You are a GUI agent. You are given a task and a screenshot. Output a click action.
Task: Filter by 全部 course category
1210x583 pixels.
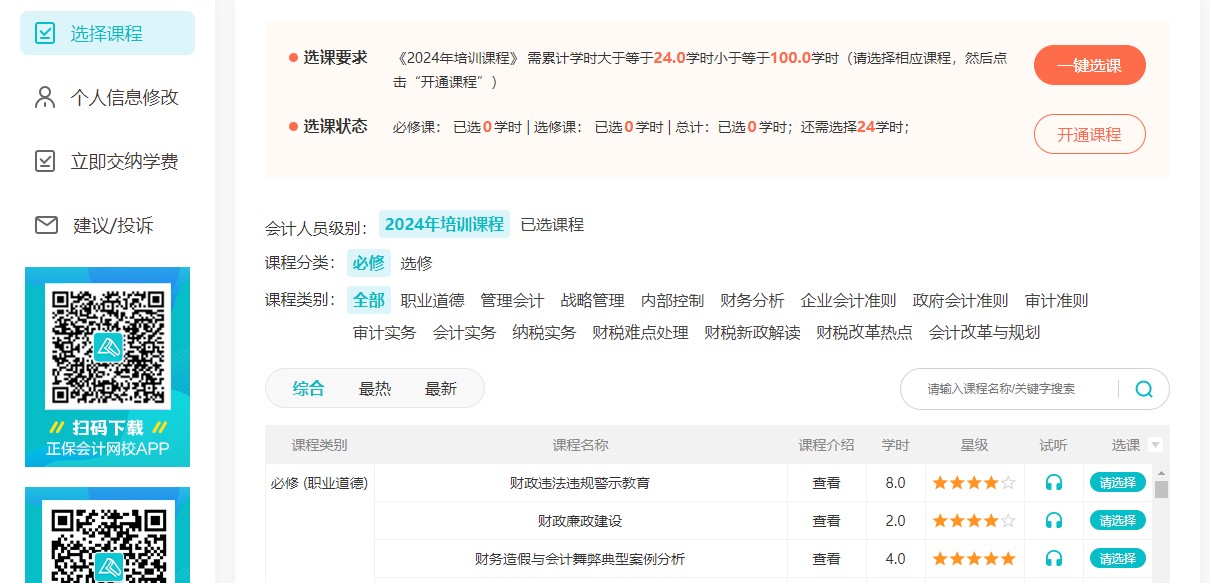point(368,300)
